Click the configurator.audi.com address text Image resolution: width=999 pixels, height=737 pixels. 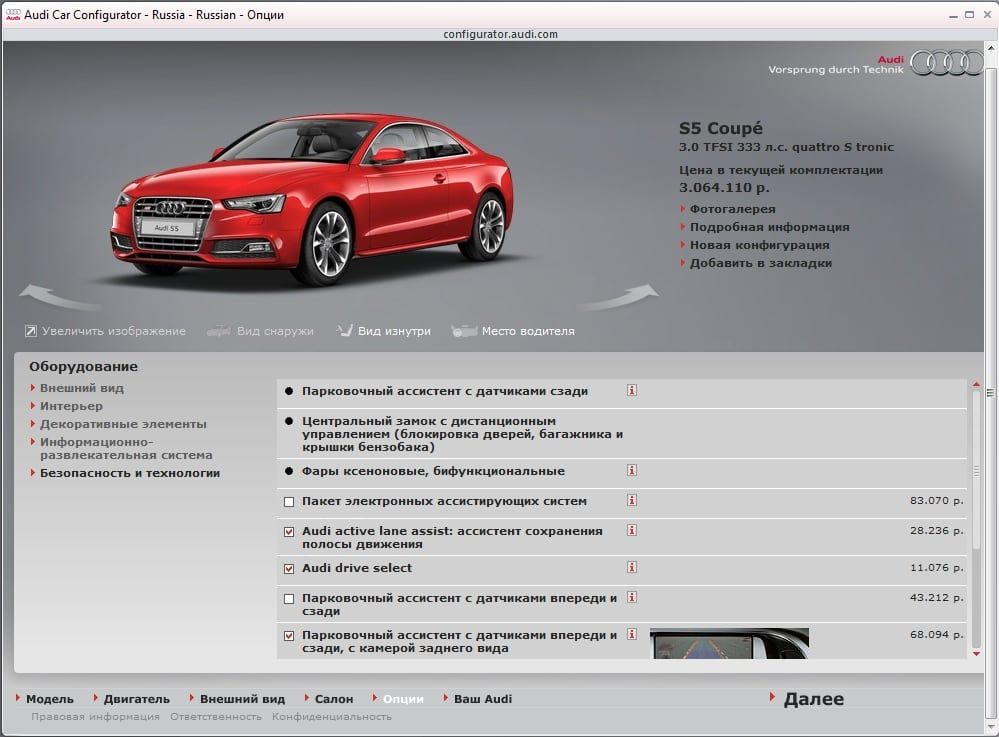[x=500, y=34]
